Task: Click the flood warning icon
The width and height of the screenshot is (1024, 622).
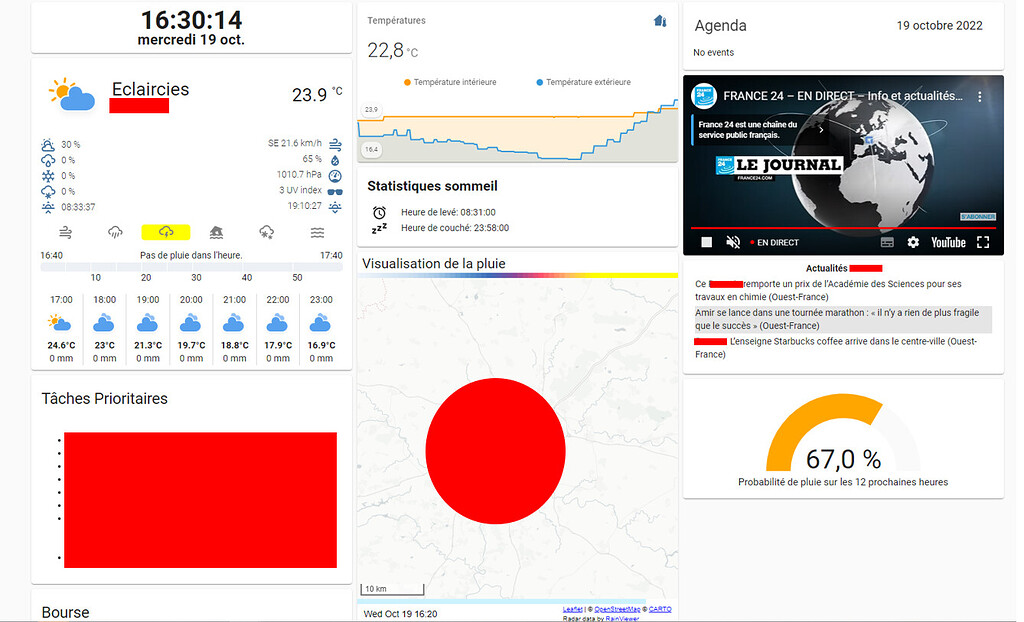Action: [215, 232]
